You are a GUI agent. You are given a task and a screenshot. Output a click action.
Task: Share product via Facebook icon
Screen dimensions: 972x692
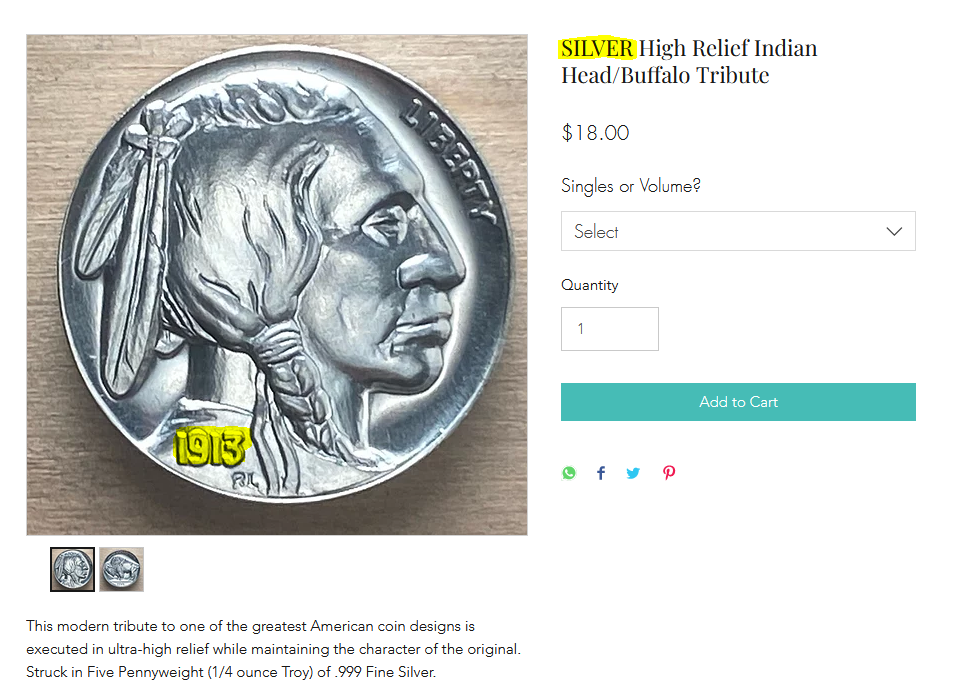[x=601, y=473]
